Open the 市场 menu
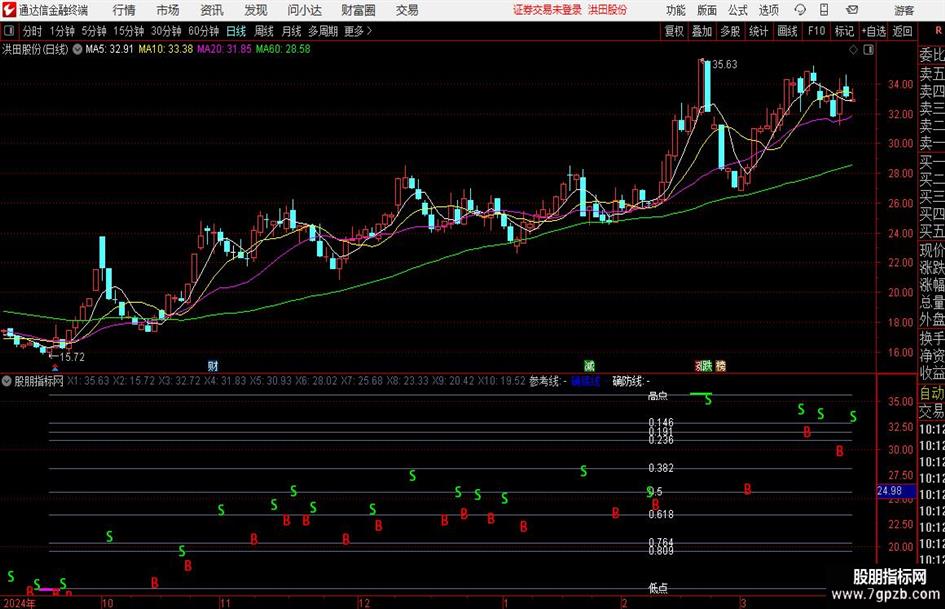The height and width of the screenshot is (609, 945). pyautogui.click(x=168, y=10)
